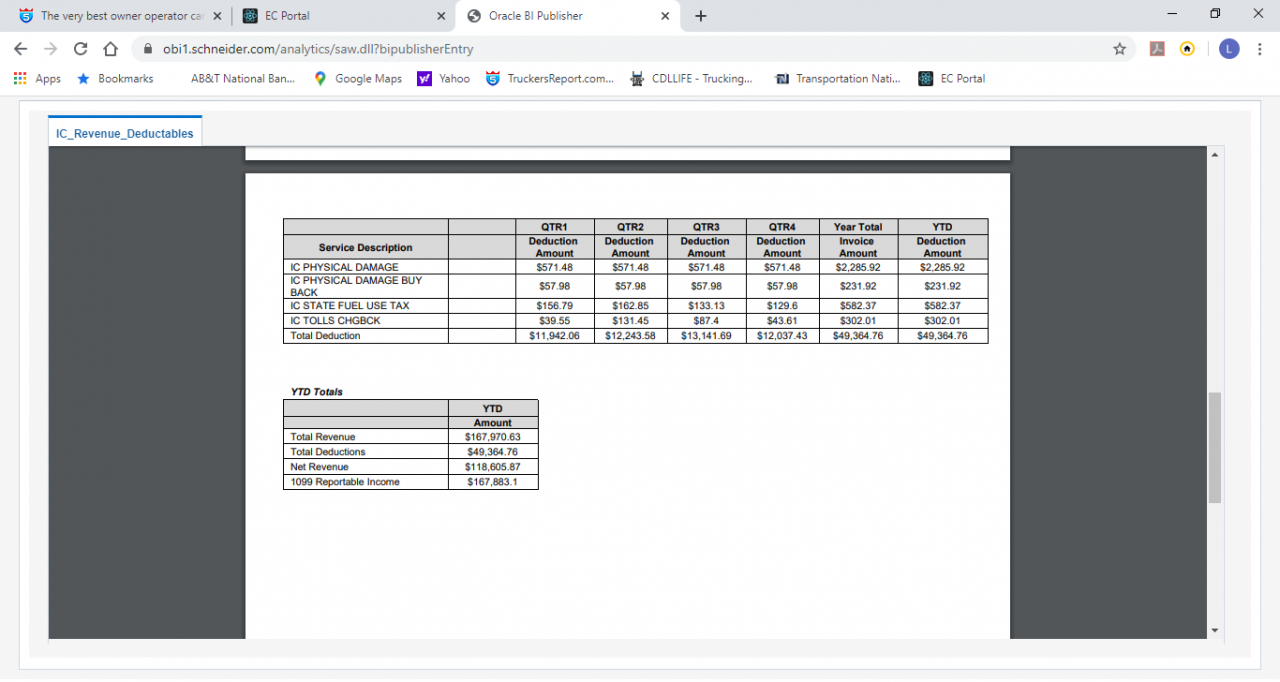
Task: Select the IC_Revenue_Deductables report tab
Action: click(125, 133)
